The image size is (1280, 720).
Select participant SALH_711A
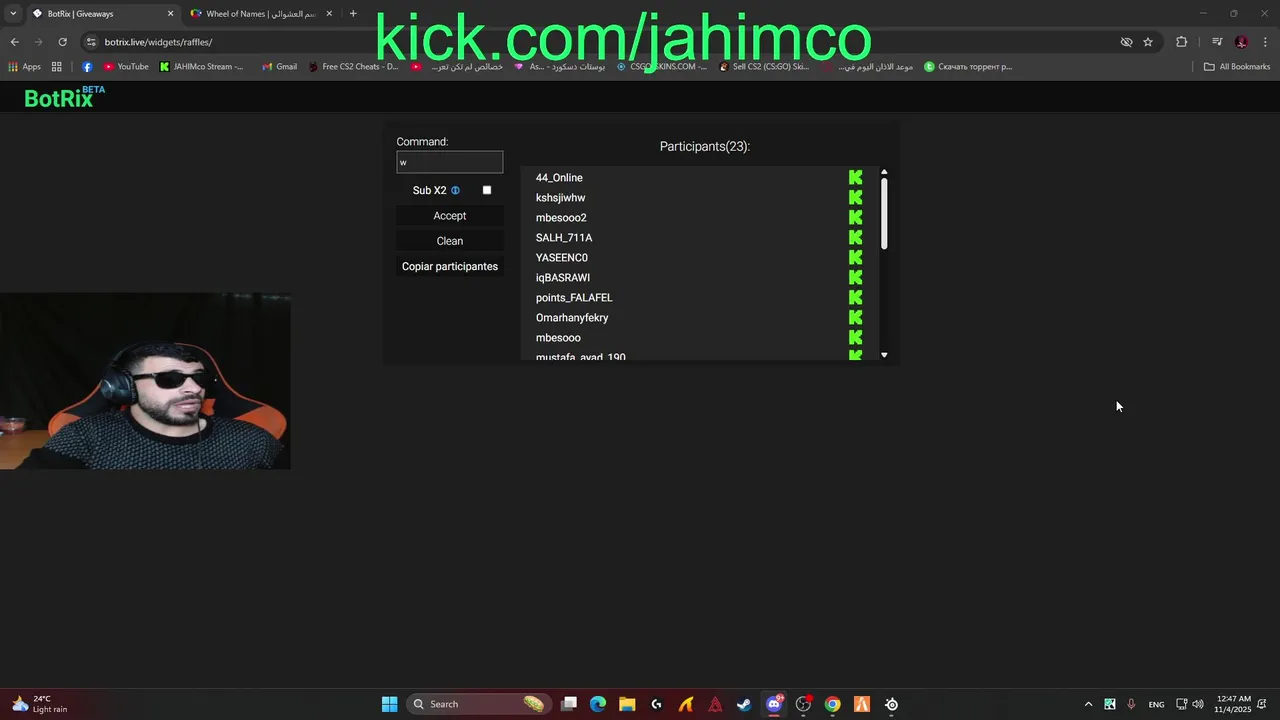[564, 238]
